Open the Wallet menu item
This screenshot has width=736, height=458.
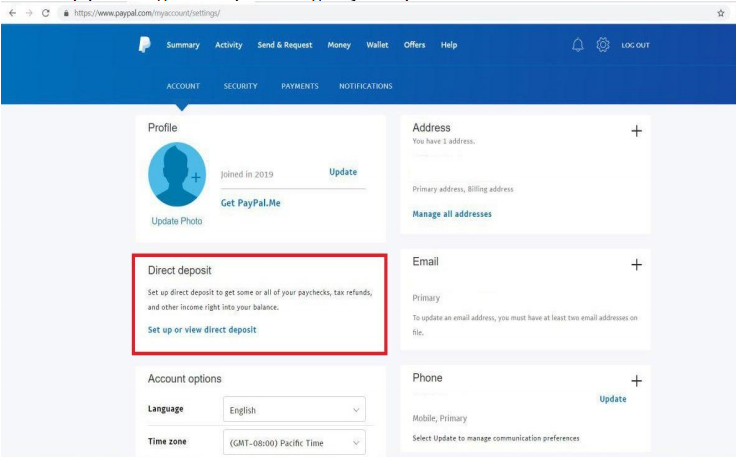[377, 45]
